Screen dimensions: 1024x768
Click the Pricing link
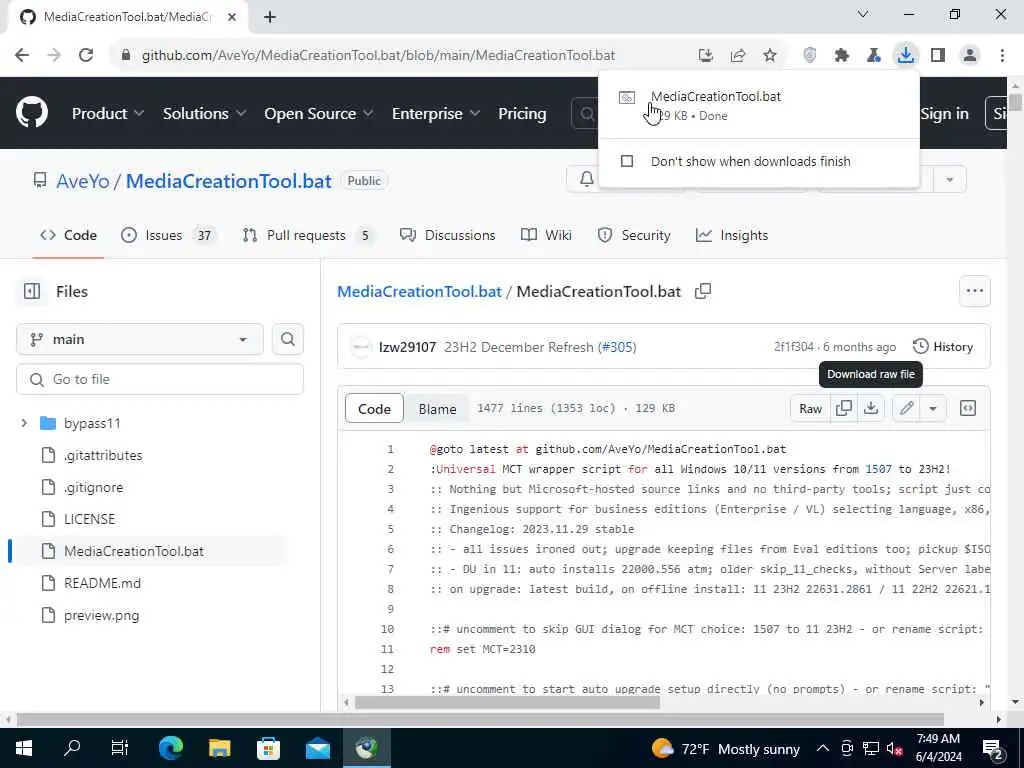point(522,114)
